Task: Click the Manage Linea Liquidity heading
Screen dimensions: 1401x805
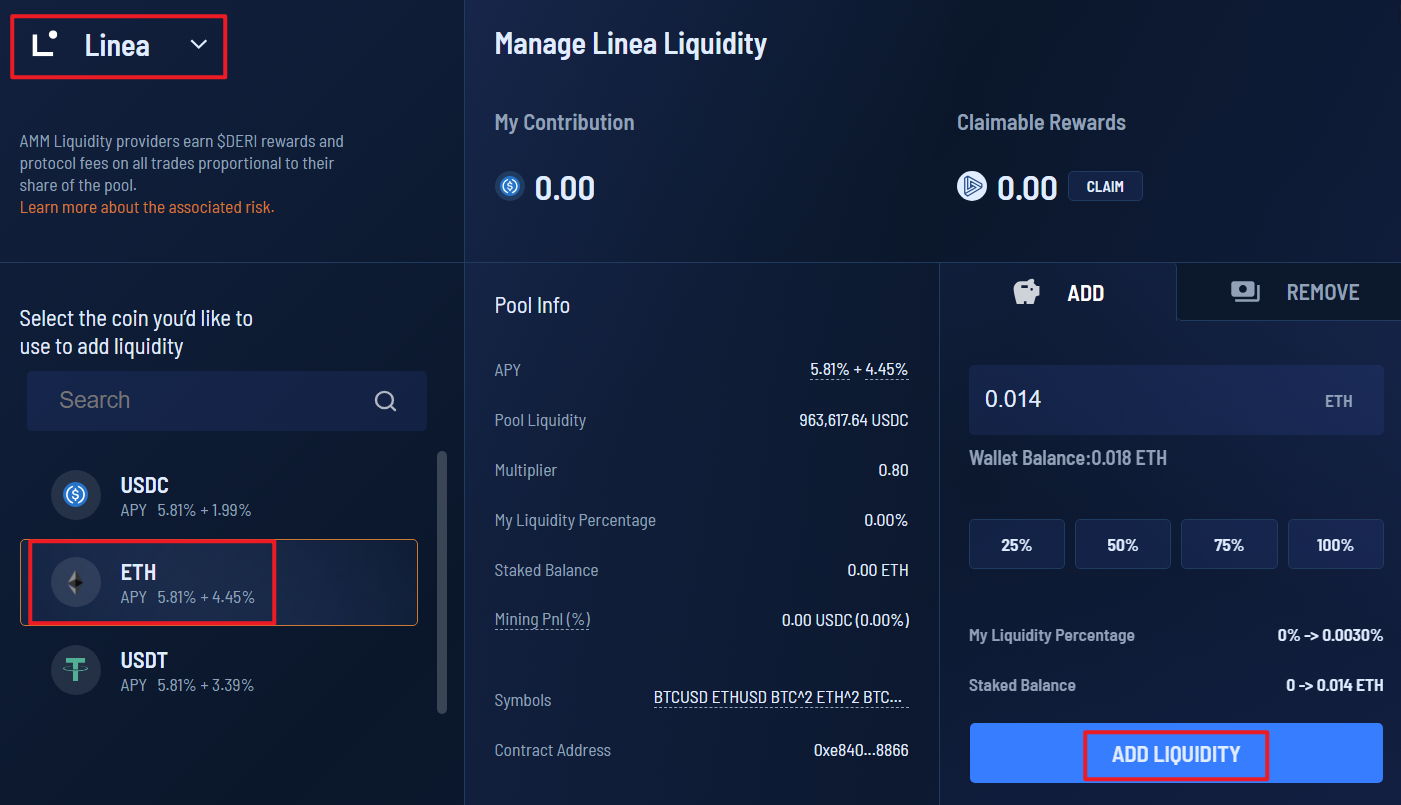Action: [x=631, y=44]
